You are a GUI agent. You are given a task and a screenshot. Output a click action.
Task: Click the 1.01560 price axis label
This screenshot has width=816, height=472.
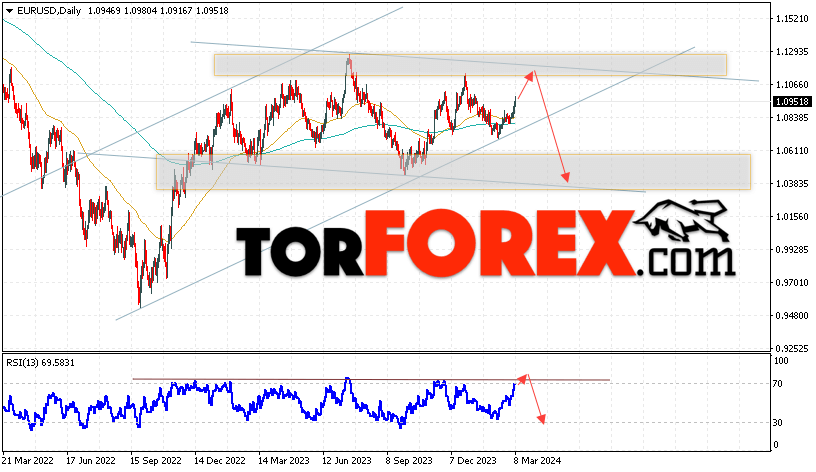tap(792, 216)
